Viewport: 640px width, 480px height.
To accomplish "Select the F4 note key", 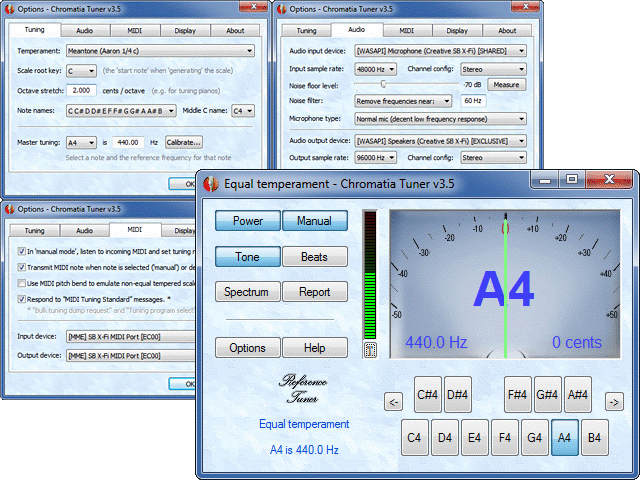I will (505, 438).
